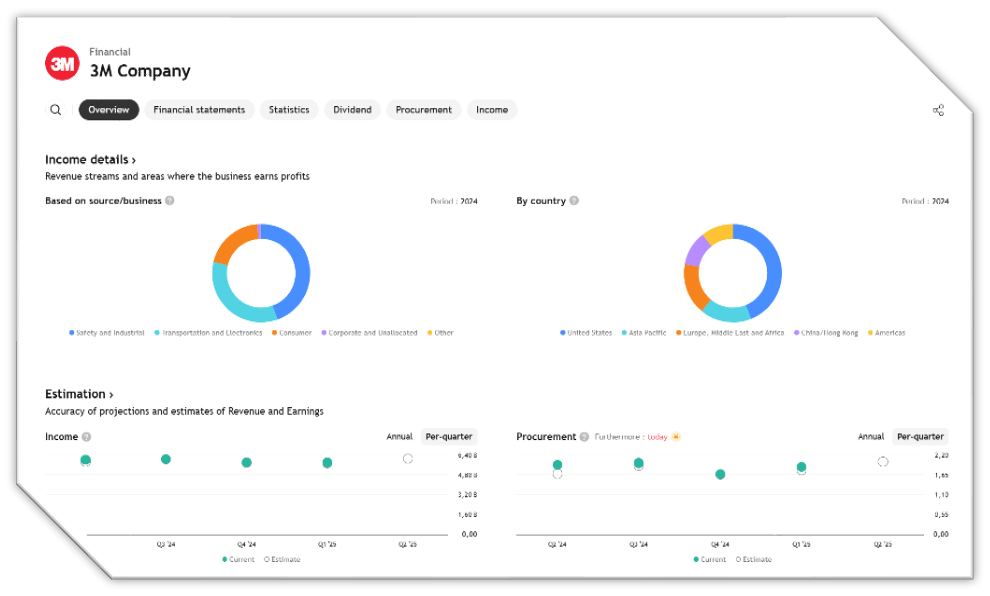Select Per-quarter view for Procurement chart
Image resolution: width=990 pixels, height=596 pixels.
pos(920,437)
